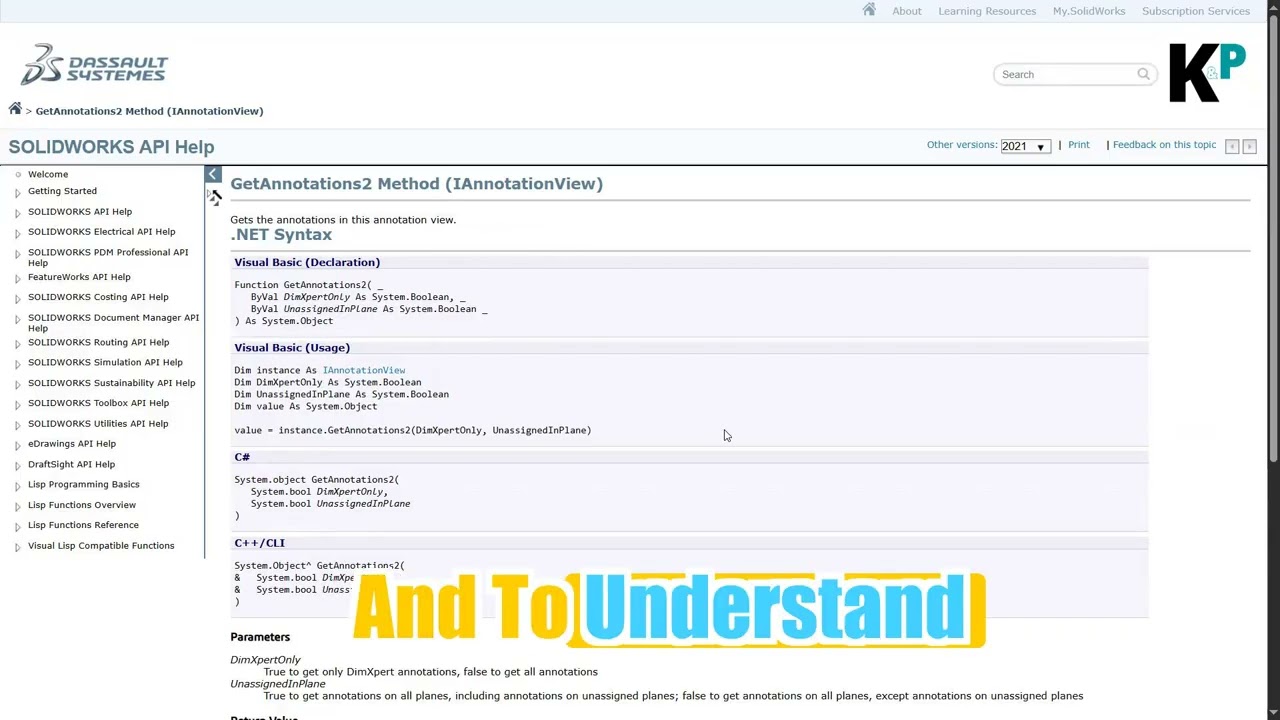Select SOLIDWORKS Simulation API Help entry

(105, 363)
